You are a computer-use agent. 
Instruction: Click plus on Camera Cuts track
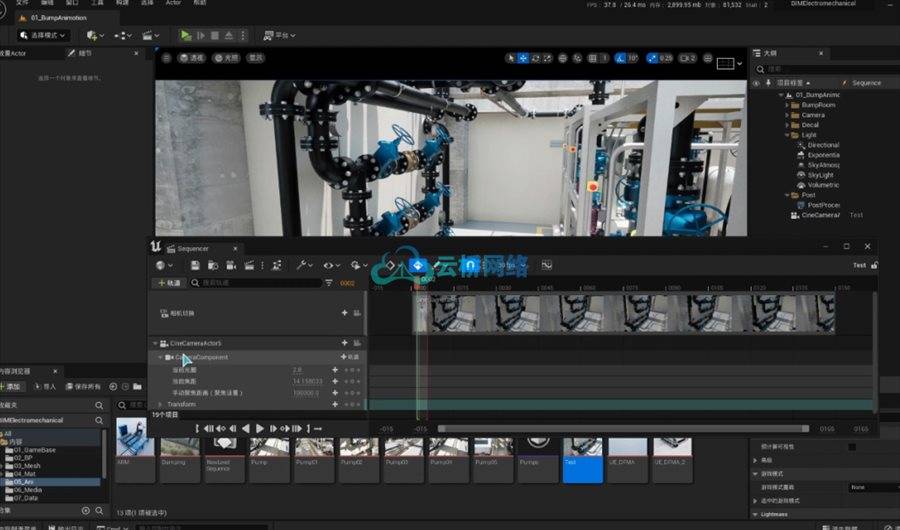coord(344,313)
